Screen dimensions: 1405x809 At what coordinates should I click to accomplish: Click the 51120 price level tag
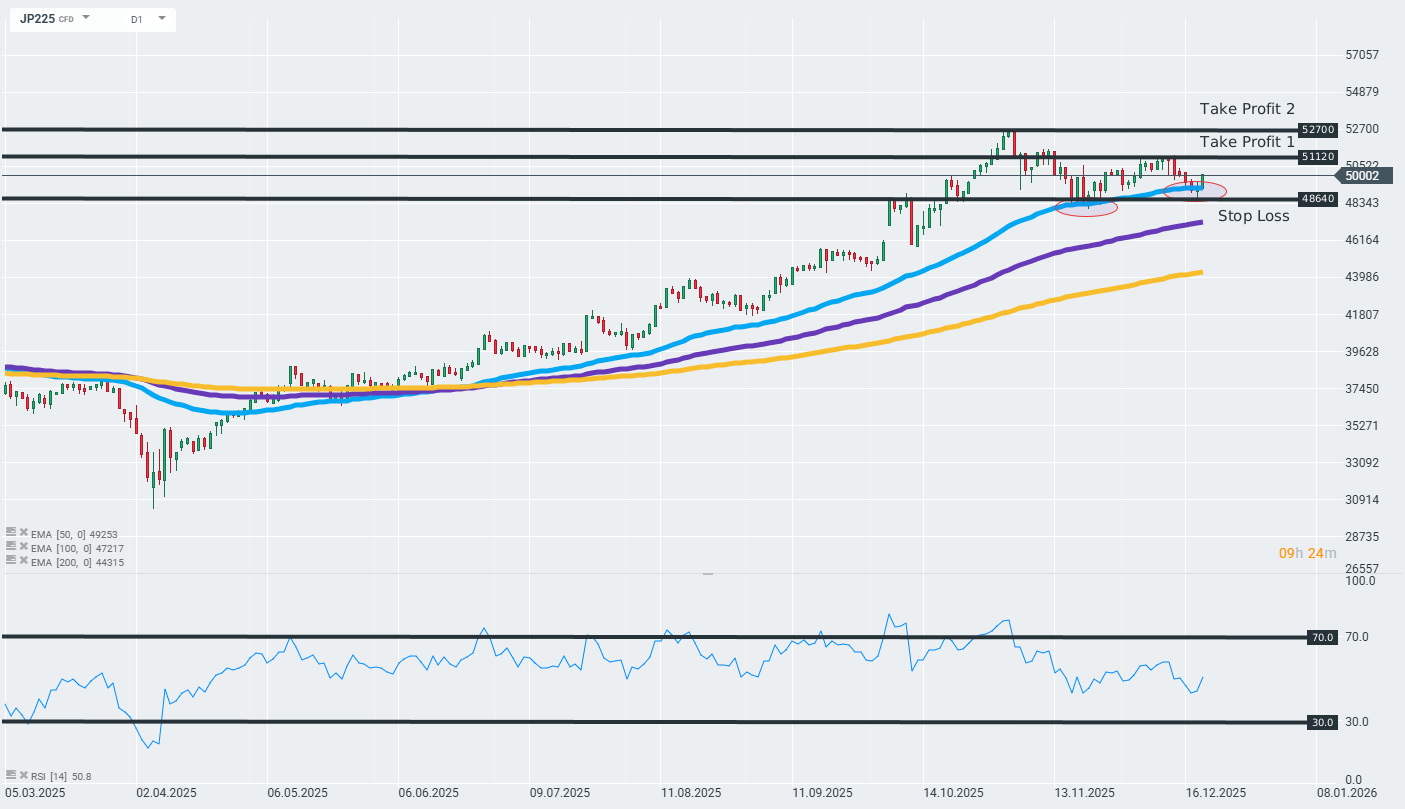(x=1316, y=156)
